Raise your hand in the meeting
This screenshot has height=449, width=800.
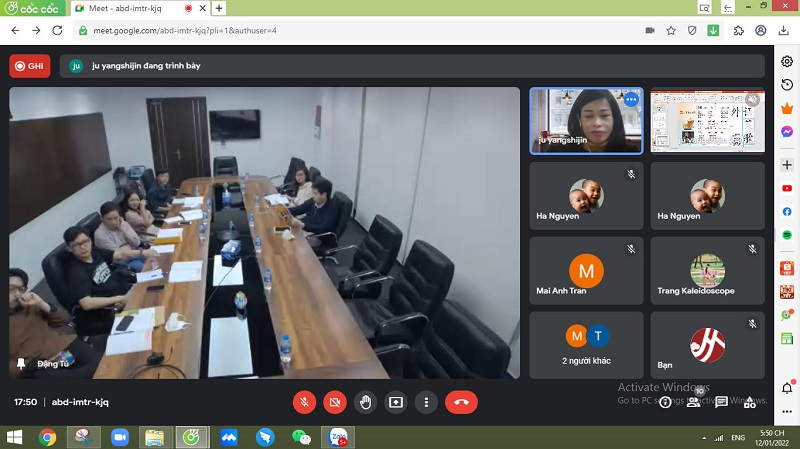[366, 402]
